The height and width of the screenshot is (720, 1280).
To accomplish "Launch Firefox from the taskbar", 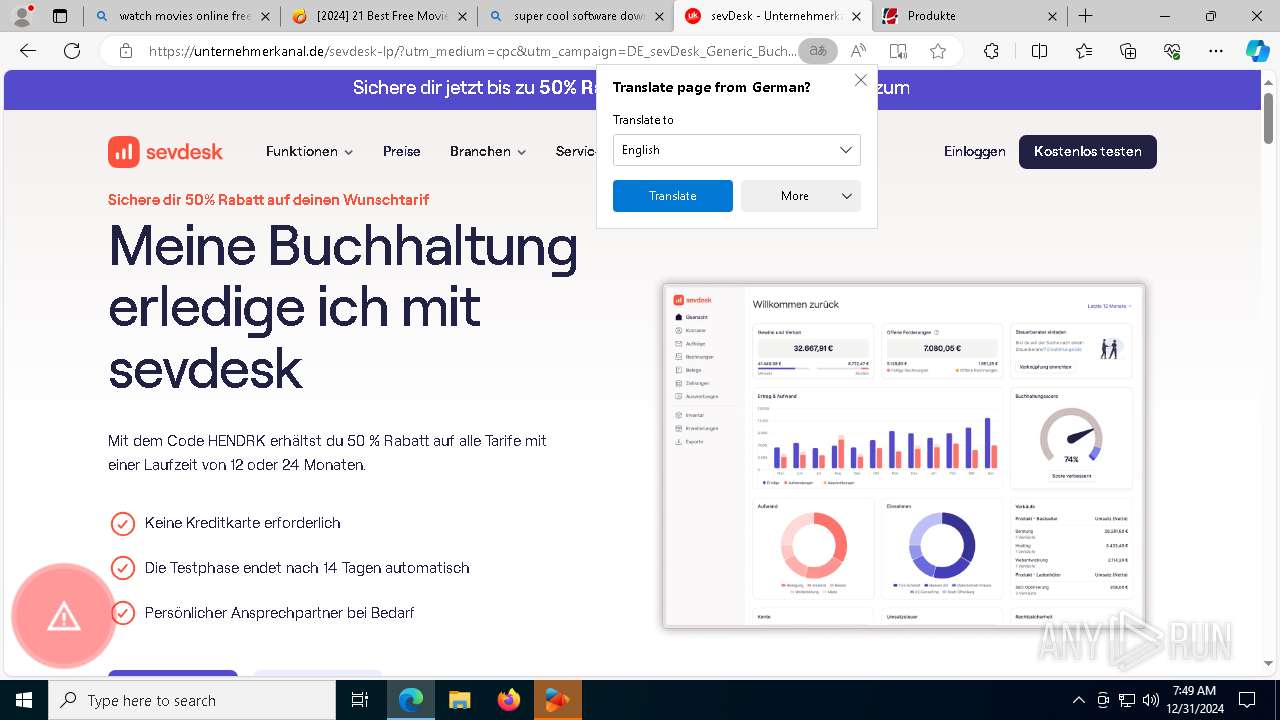I will [x=508, y=700].
